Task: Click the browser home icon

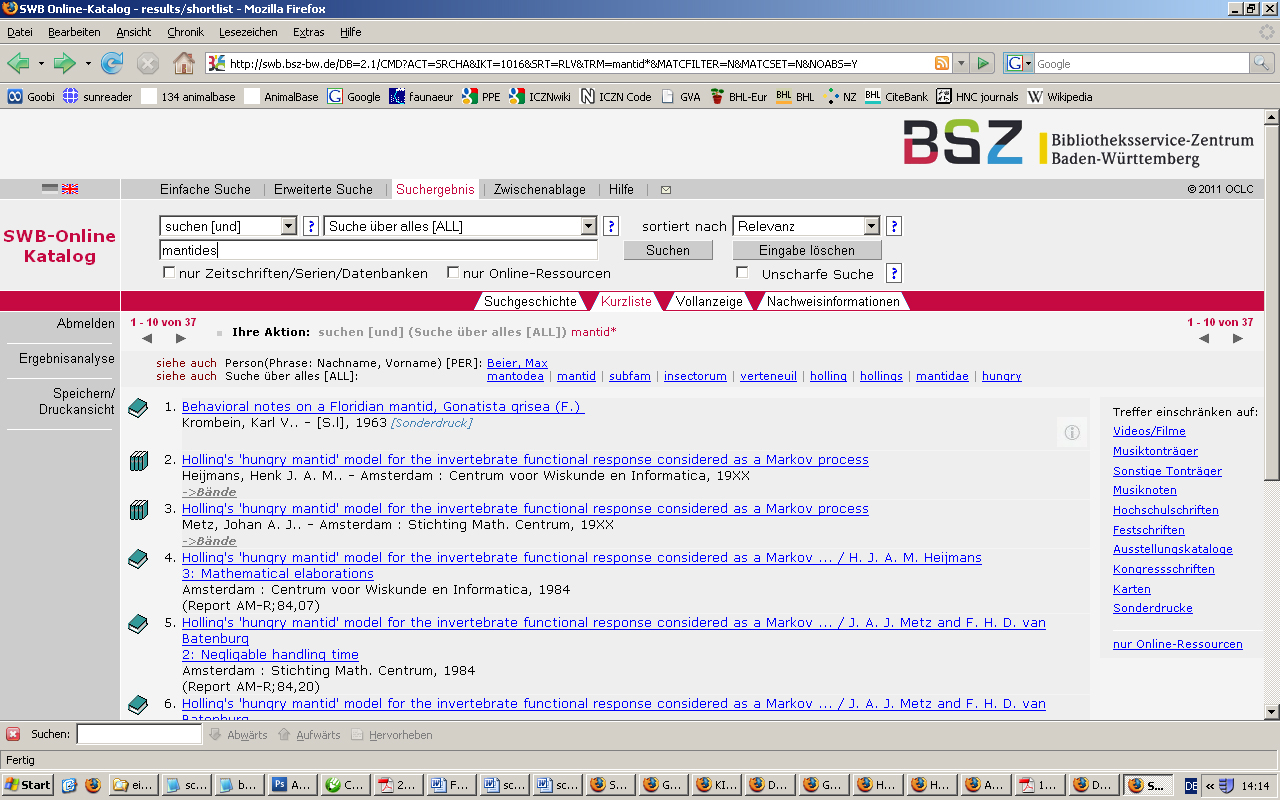Action: click(184, 64)
